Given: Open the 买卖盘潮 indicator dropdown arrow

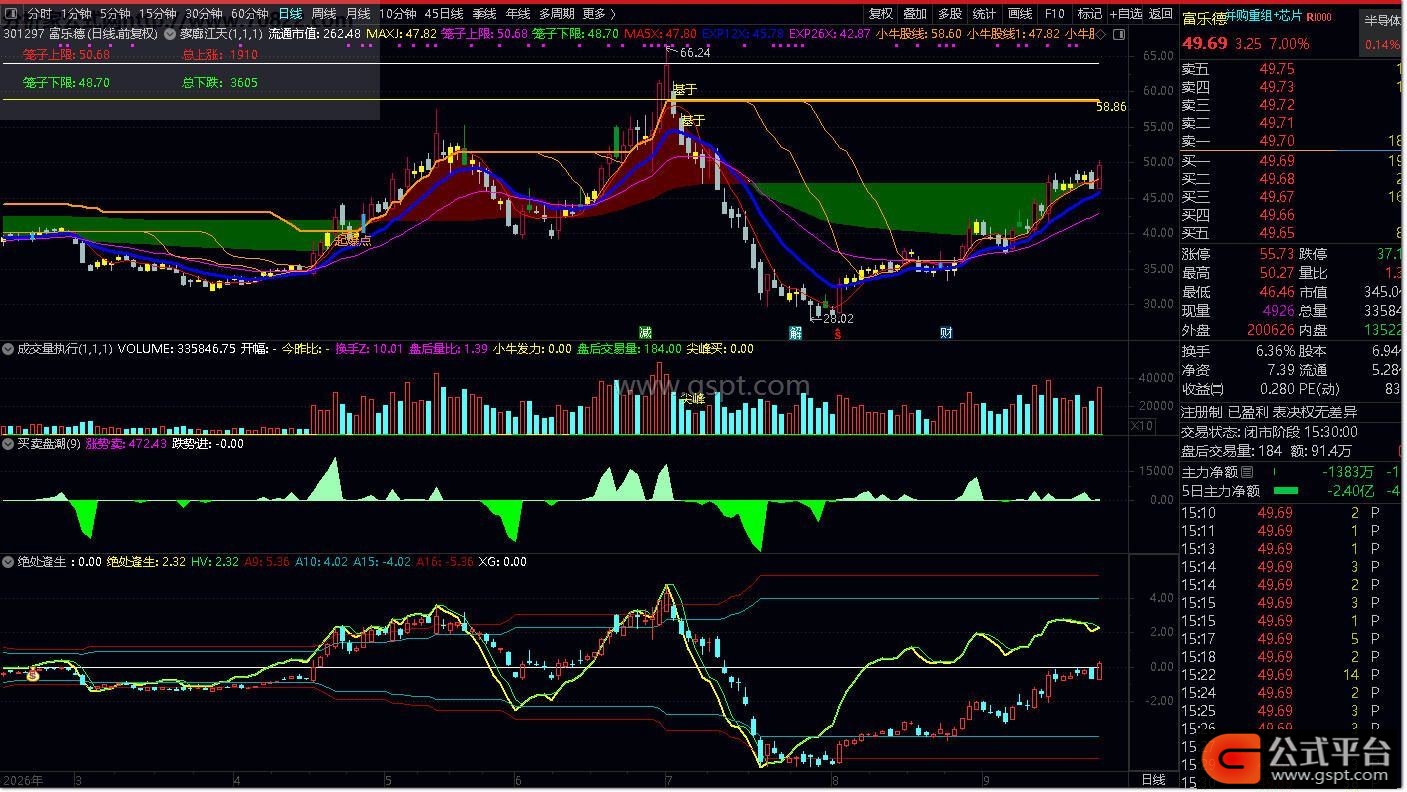Looking at the screenshot, I should coord(9,443).
